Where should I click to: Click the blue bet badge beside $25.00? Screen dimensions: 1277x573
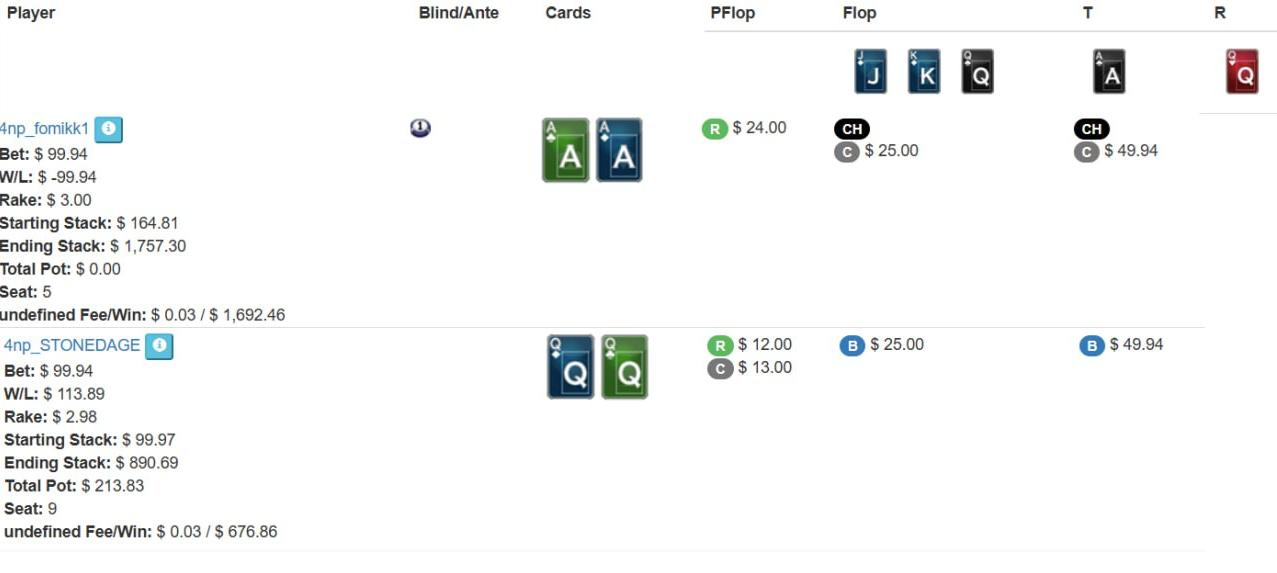[852, 346]
